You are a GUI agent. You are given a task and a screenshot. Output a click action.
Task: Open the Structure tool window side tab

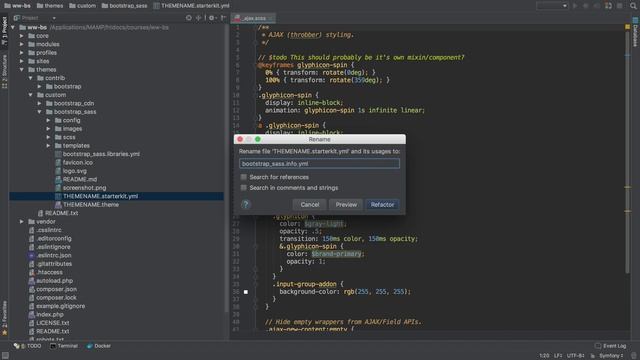point(4,71)
